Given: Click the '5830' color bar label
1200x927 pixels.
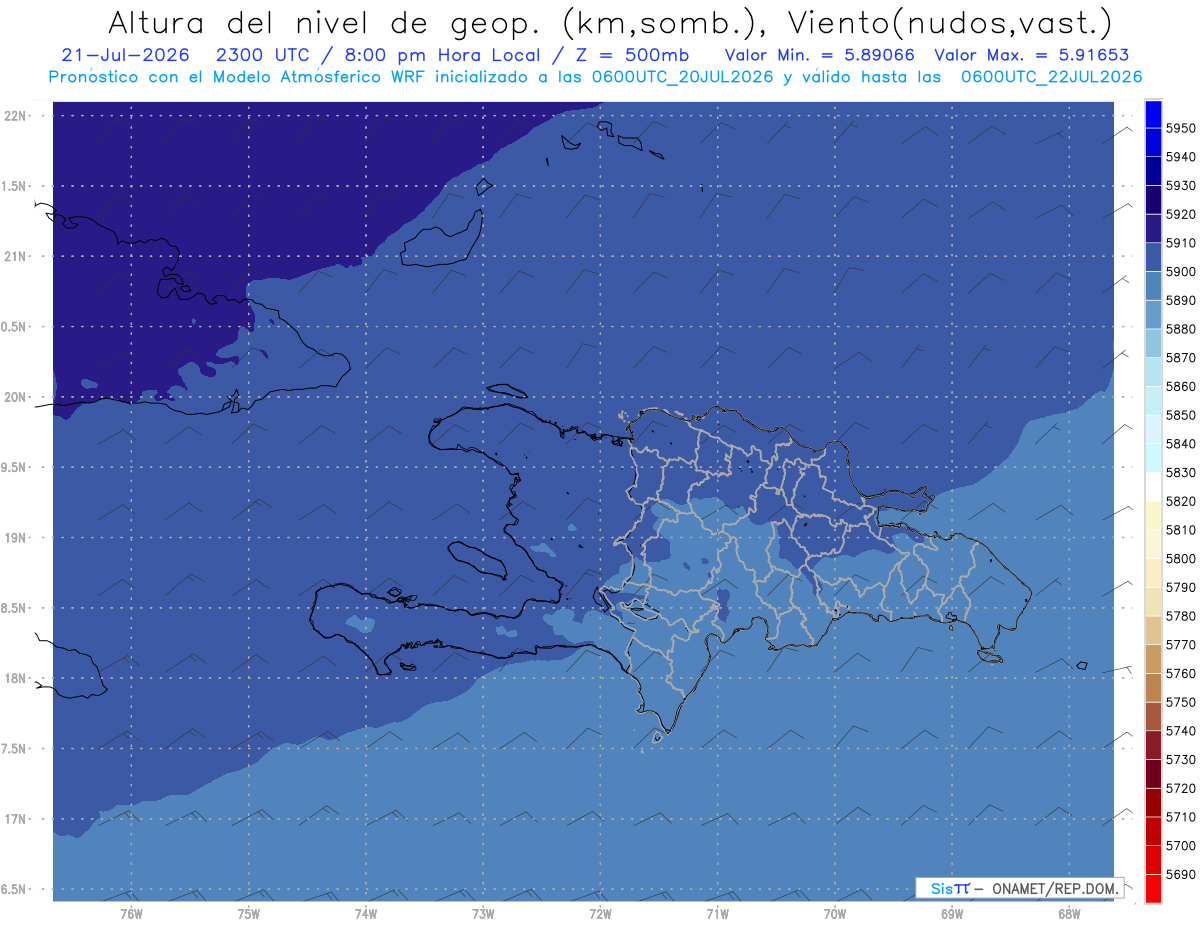Looking at the screenshot, I should click(x=1180, y=473).
